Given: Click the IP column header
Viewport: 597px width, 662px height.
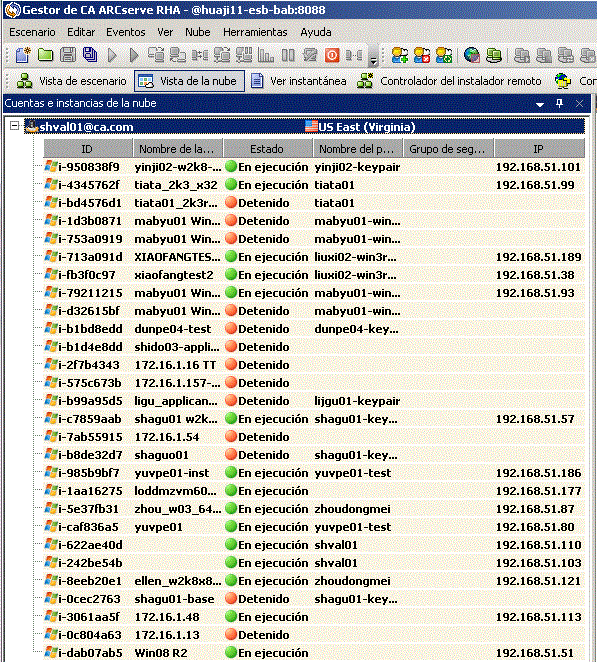Looking at the screenshot, I should 539,149.
